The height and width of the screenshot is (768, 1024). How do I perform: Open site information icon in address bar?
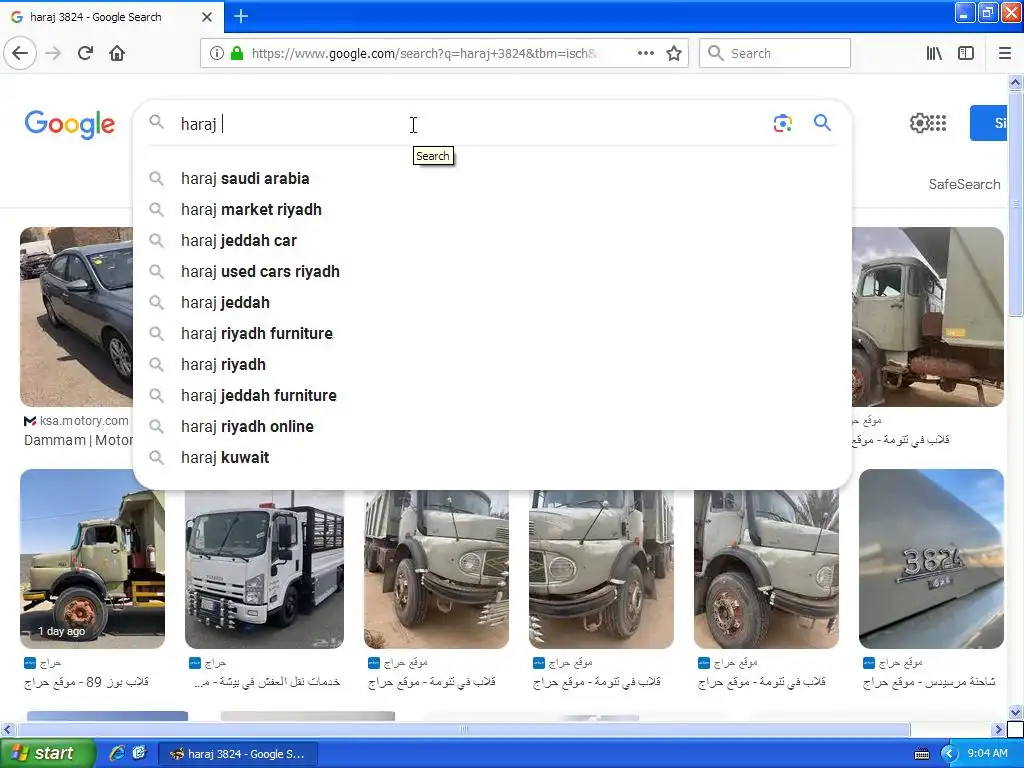coord(216,53)
